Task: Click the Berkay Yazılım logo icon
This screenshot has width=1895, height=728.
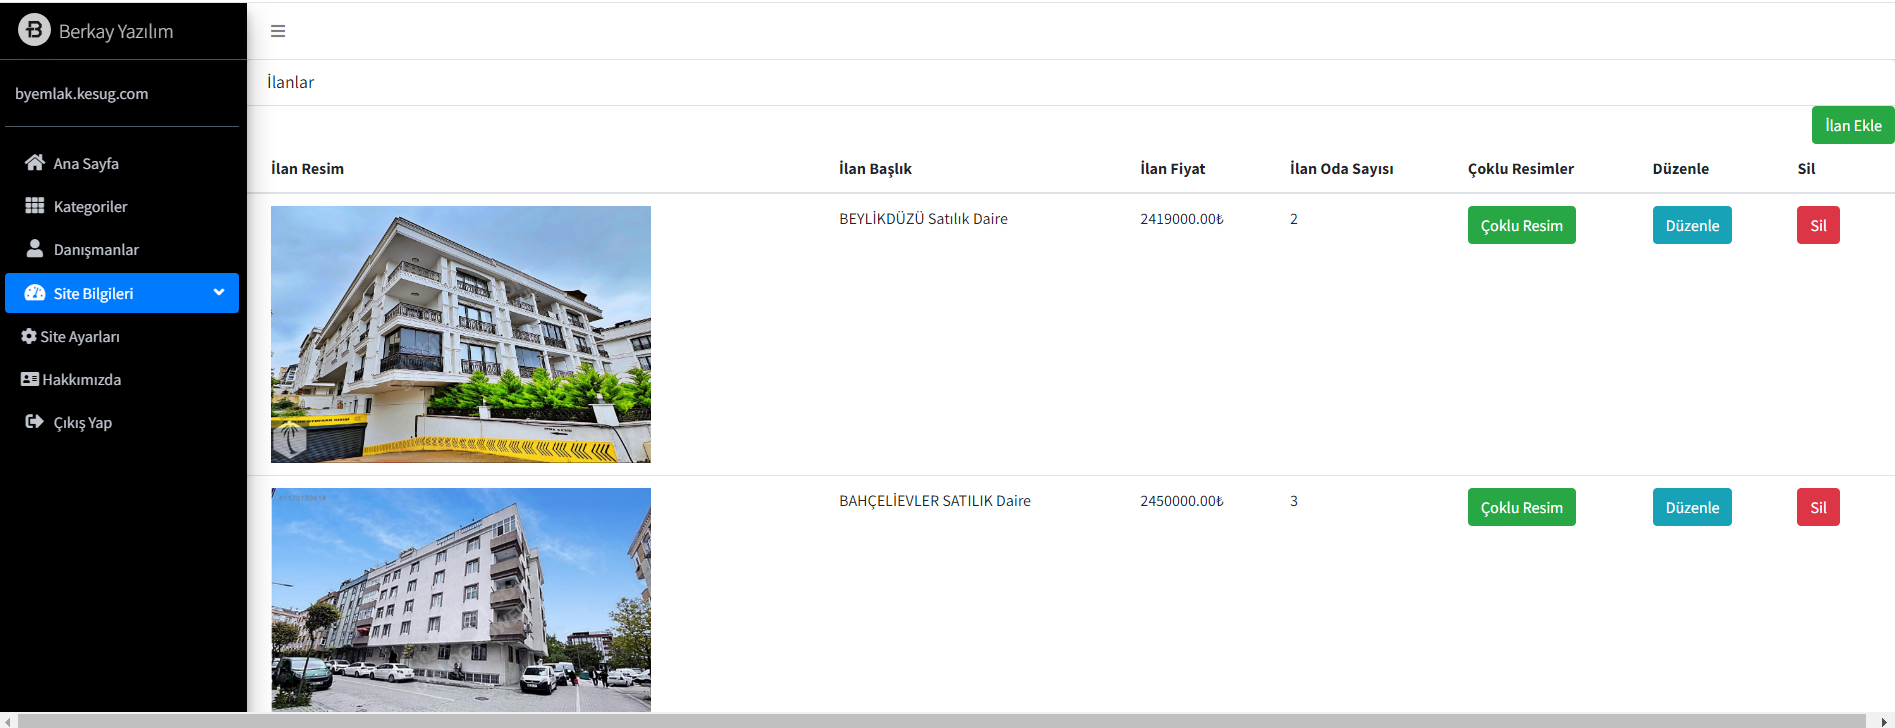Action: click(x=34, y=30)
